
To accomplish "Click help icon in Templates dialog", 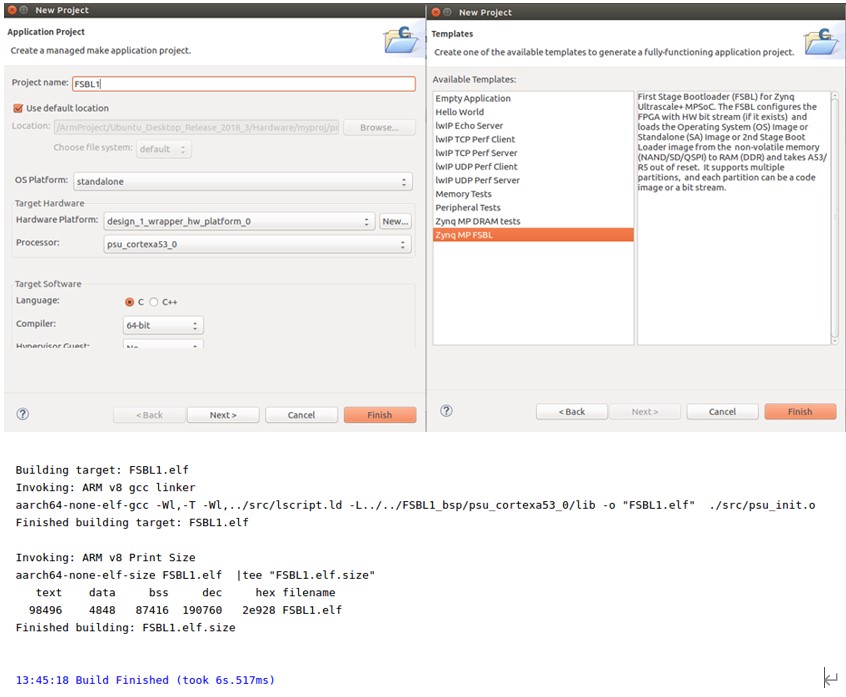I will tap(446, 411).
